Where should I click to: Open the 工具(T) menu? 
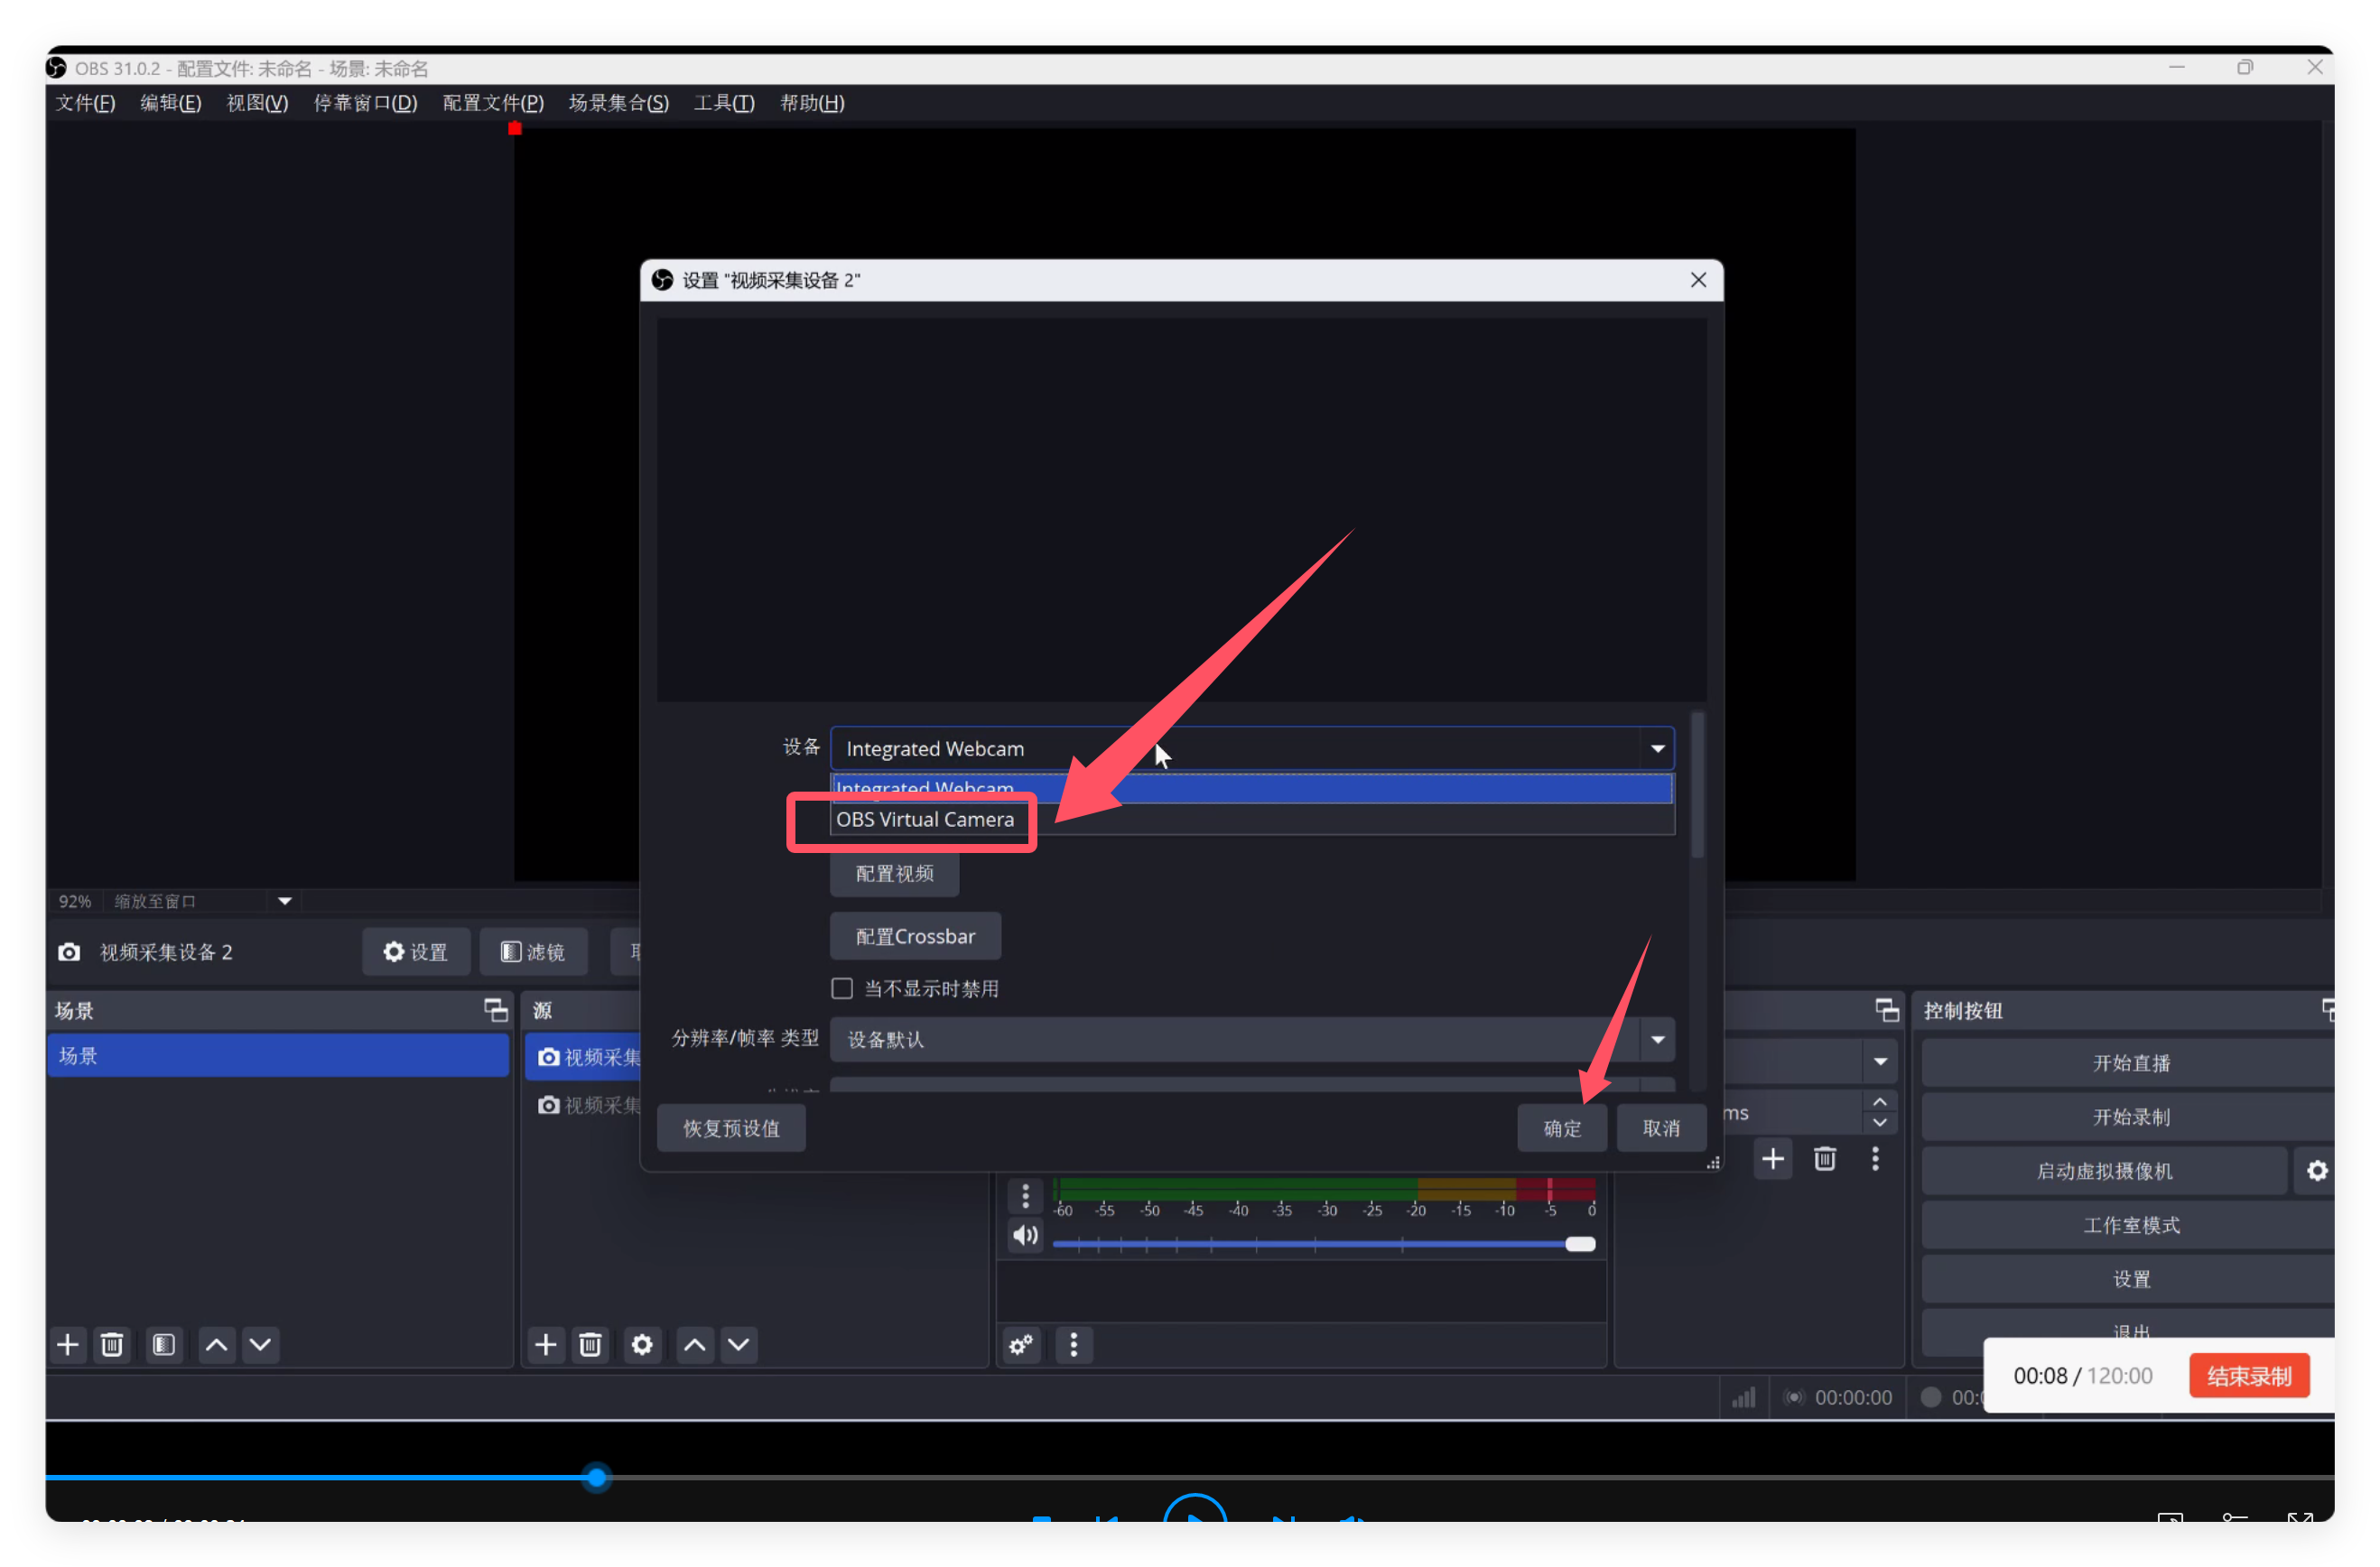(x=724, y=103)
